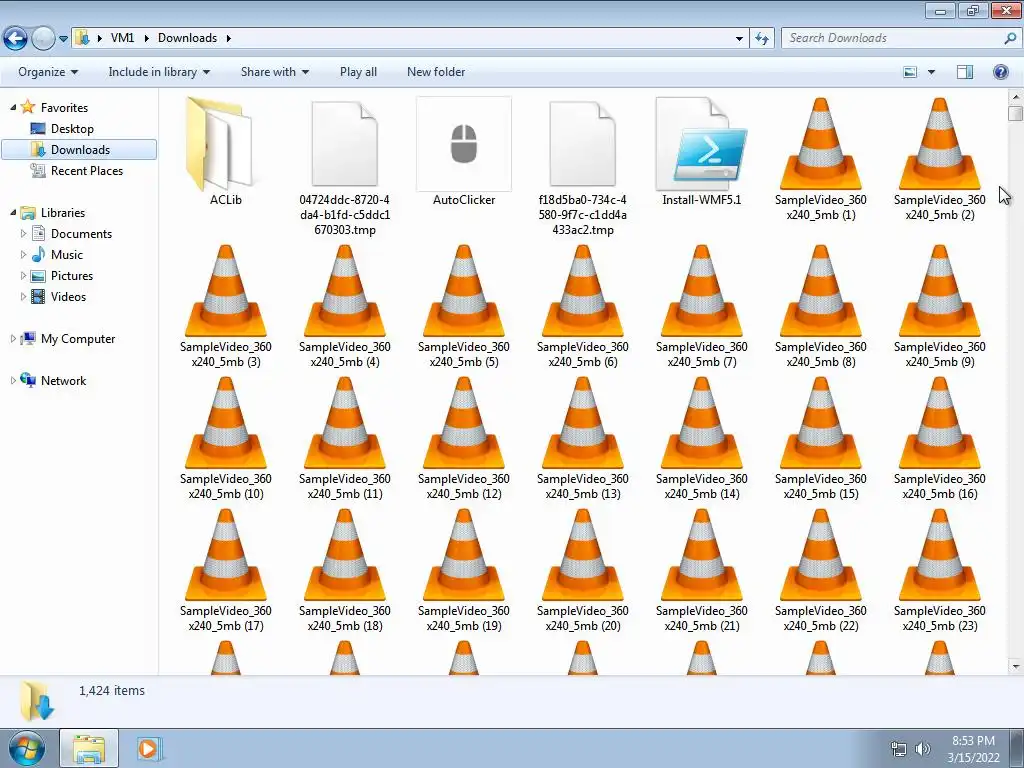Click the Forward navigation arrow
This screenshot has width=1024, height=768.
pyautogui.click(x=43, y=39)
